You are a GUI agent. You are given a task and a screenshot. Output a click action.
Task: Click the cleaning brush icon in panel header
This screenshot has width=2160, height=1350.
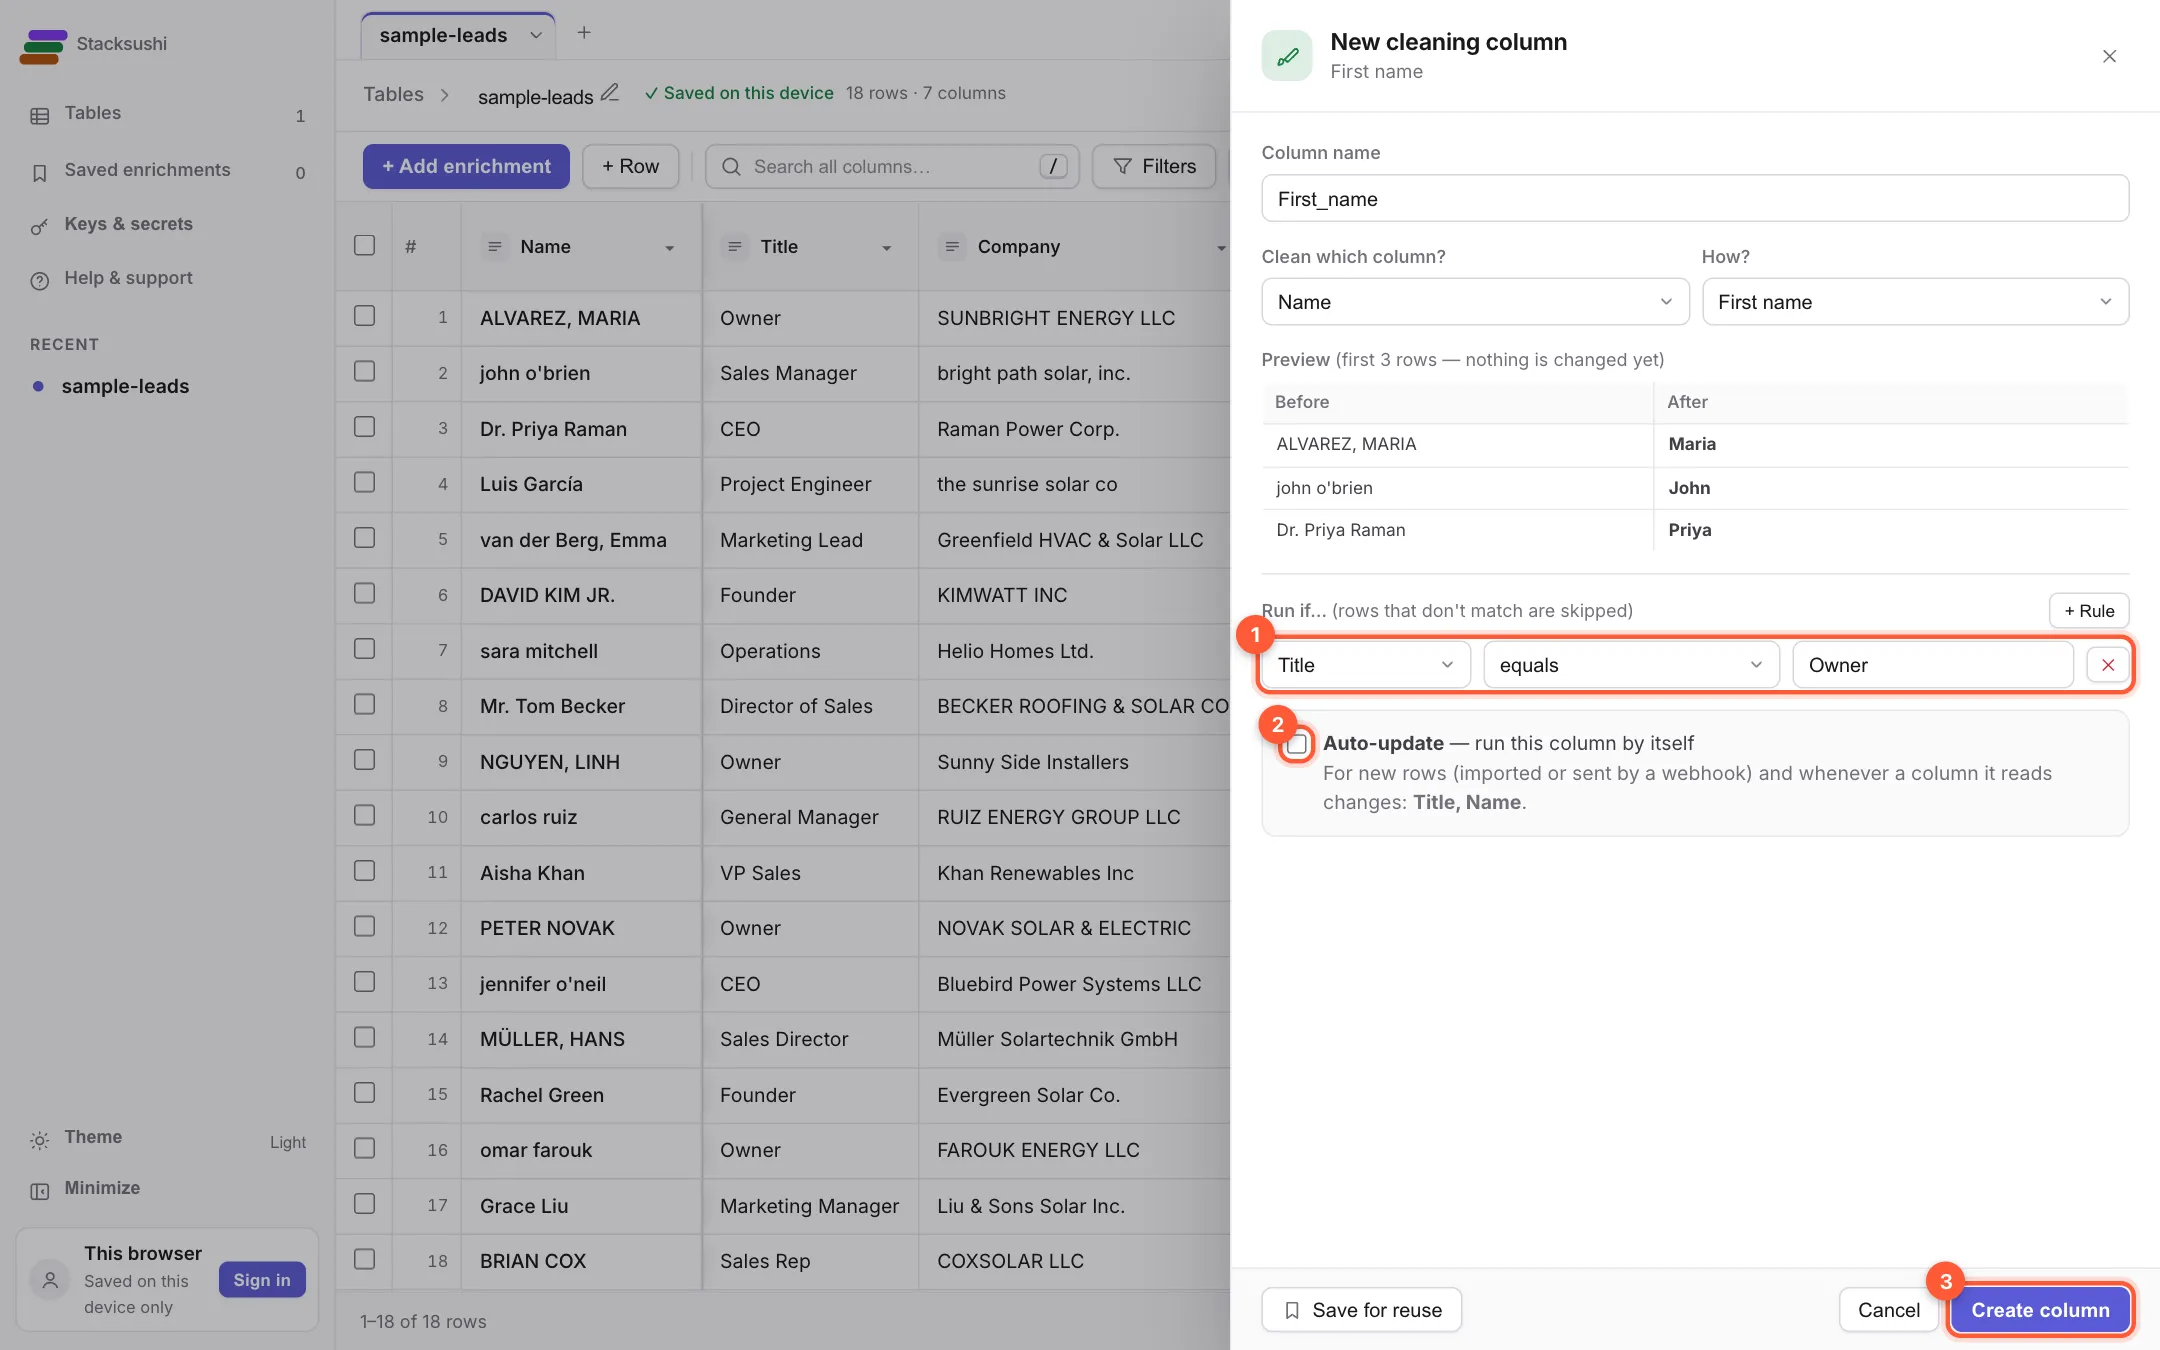[1287, 56]
